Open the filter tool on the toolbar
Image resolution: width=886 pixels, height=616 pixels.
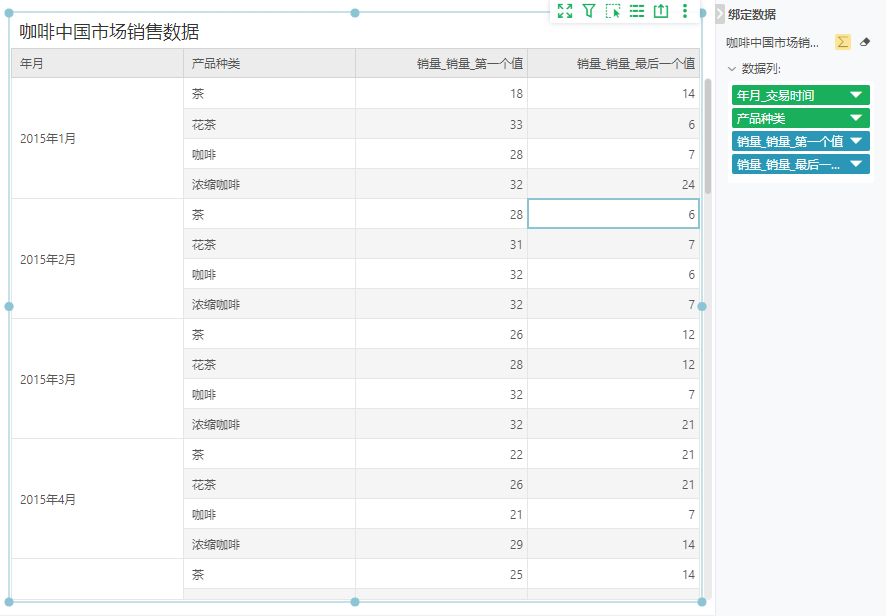pos(590,11)
